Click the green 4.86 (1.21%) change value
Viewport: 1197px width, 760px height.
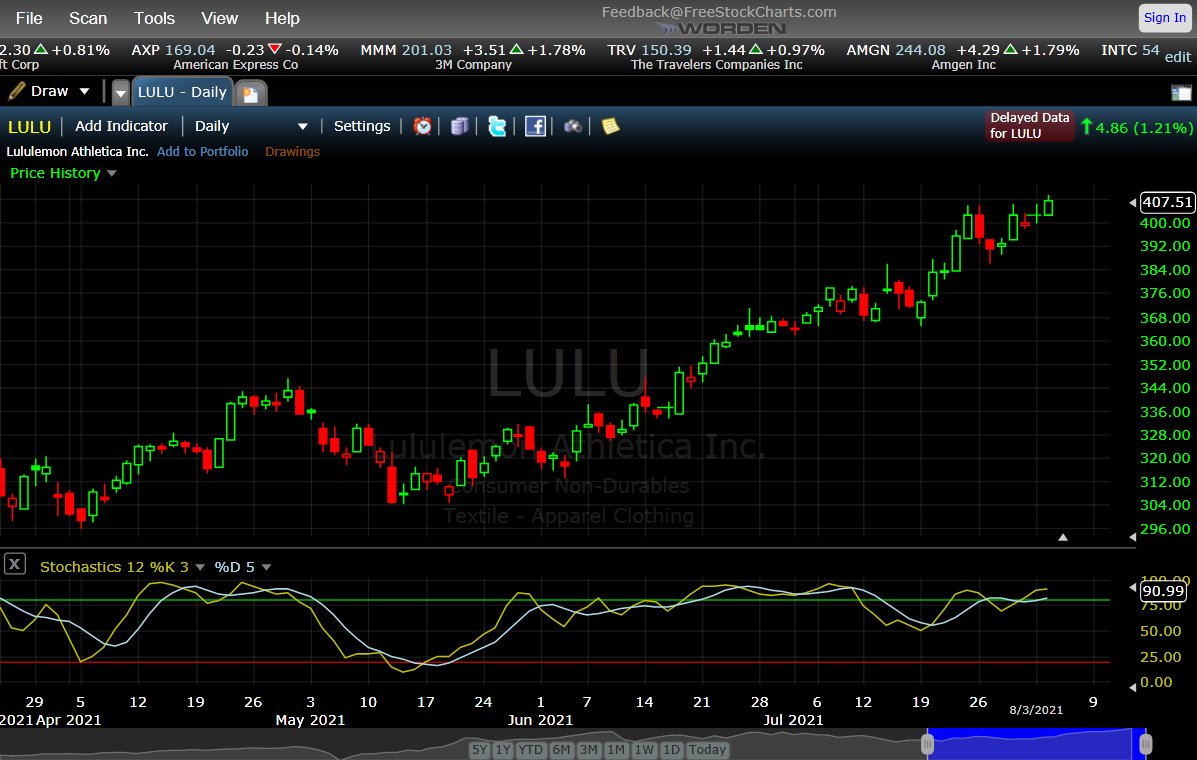pos(1143,127)
